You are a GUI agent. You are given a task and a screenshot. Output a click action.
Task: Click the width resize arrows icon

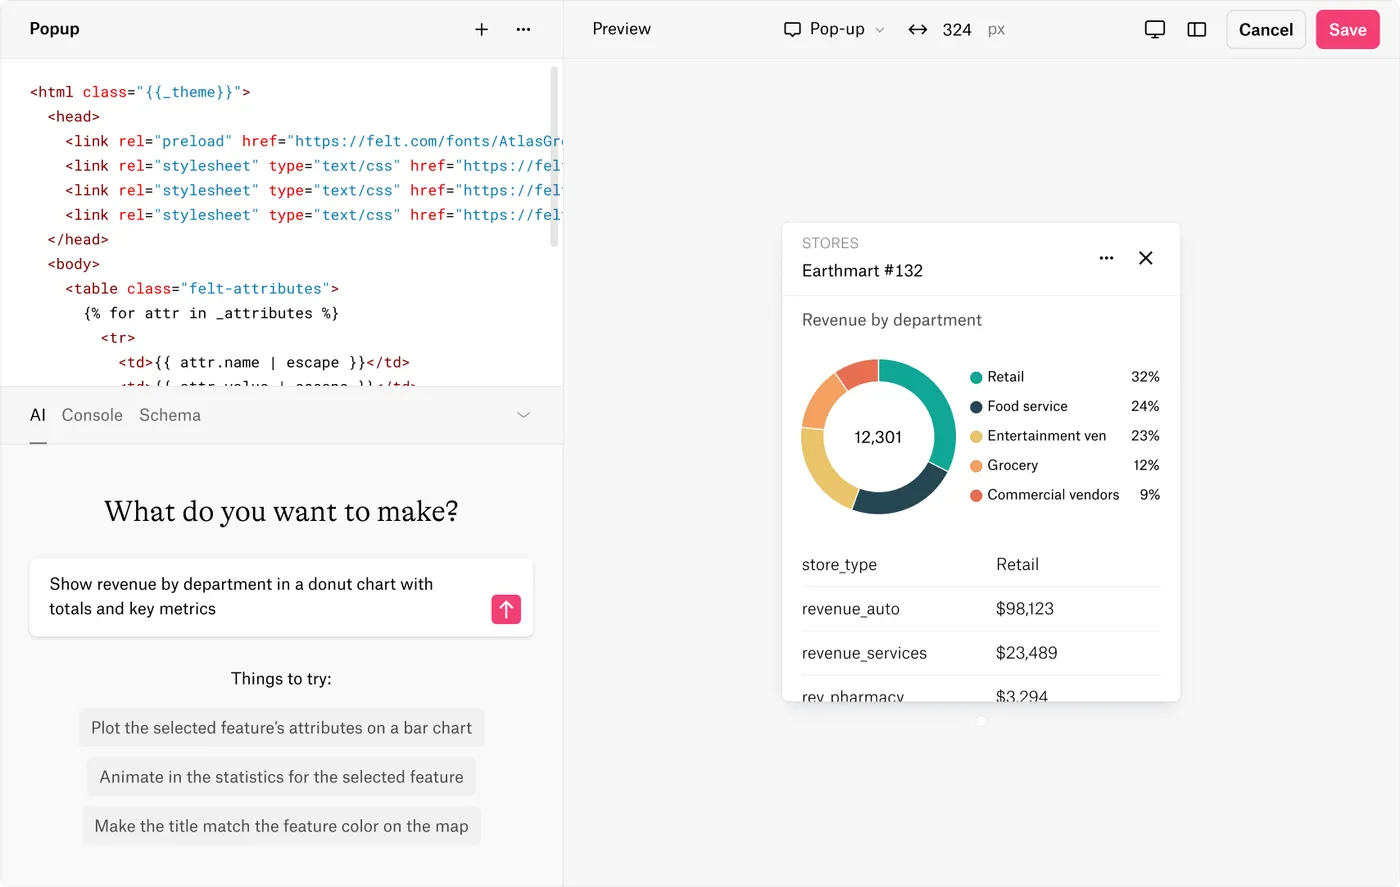[x=917, y=30]
